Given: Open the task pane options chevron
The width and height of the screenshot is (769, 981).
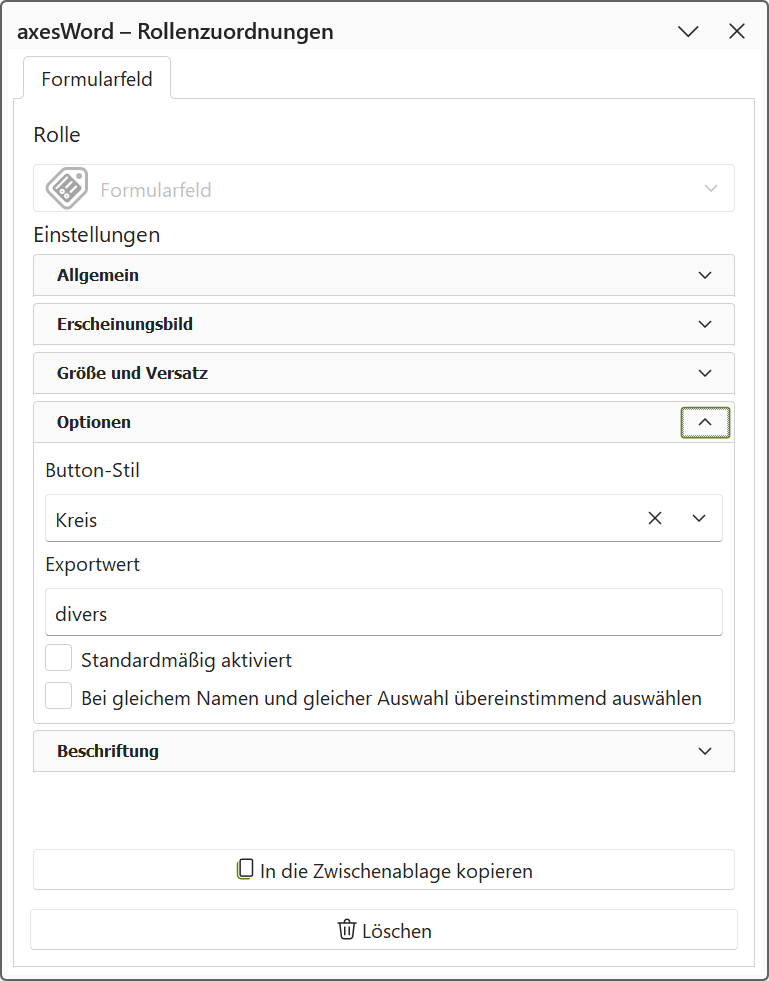Looking at the screenshot, I should [x=688, y=31].
